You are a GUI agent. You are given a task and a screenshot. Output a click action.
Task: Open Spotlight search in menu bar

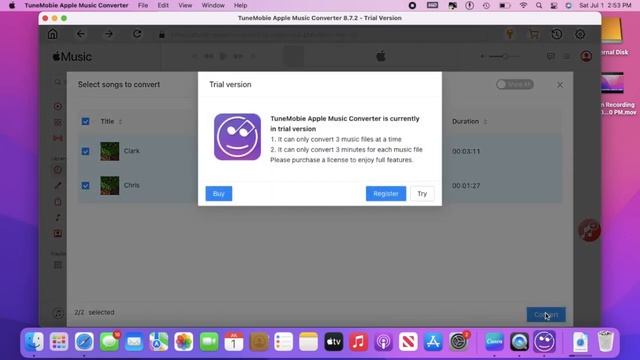pos(539,5)
